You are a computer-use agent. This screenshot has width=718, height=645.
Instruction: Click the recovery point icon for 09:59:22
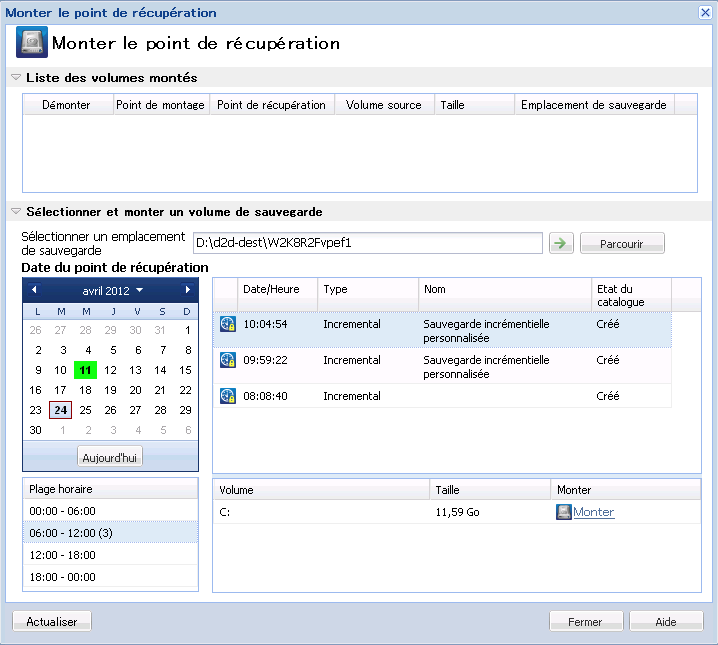[x=227, y=360]
